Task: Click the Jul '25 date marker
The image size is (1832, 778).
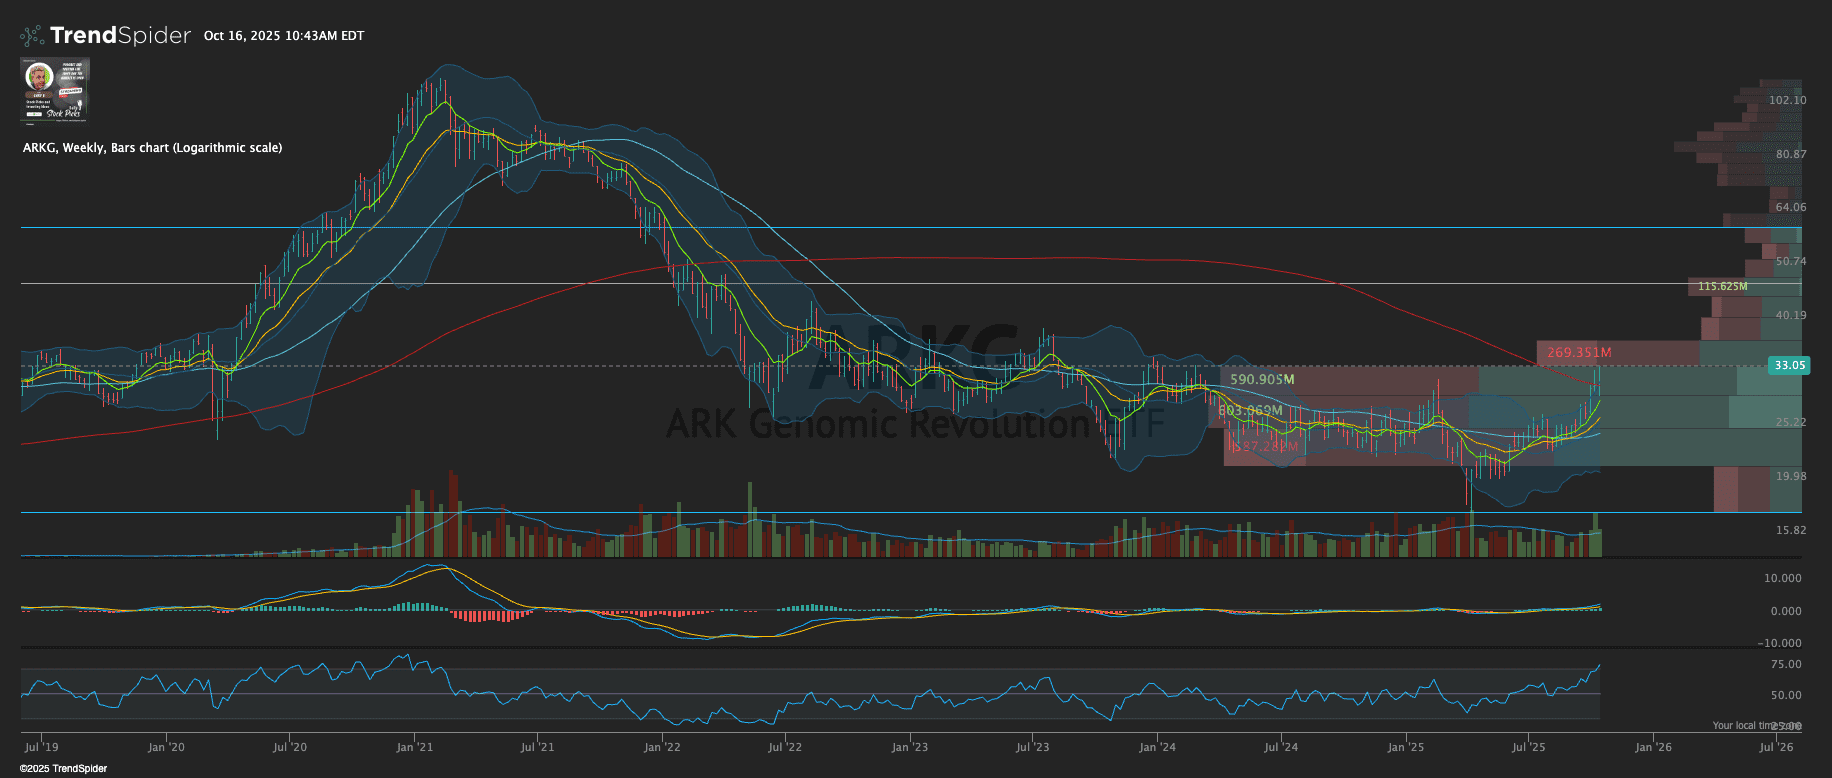Action: (x=1528, y=747)
